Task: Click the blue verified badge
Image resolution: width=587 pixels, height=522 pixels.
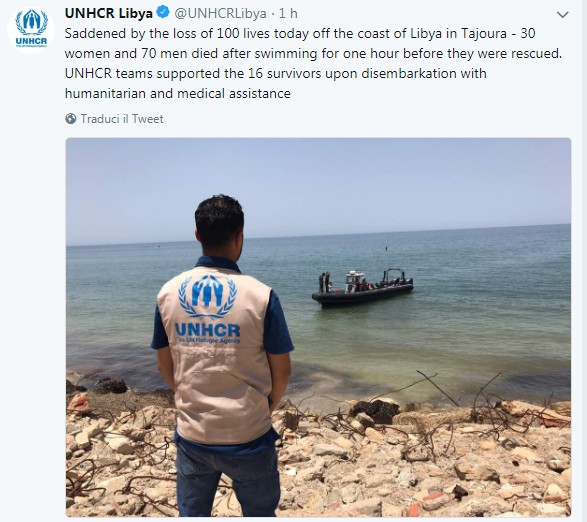Action: (x=163, y=12)
